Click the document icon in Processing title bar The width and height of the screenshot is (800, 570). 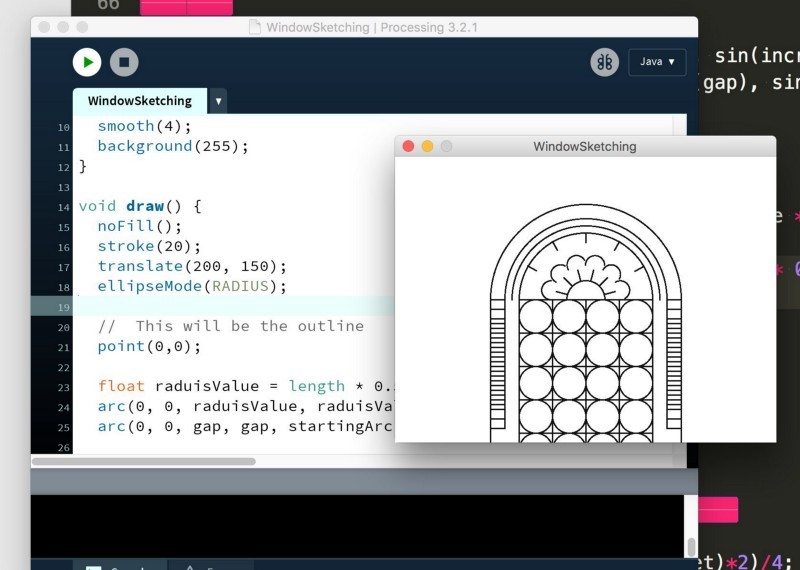[x=255, y=27]
